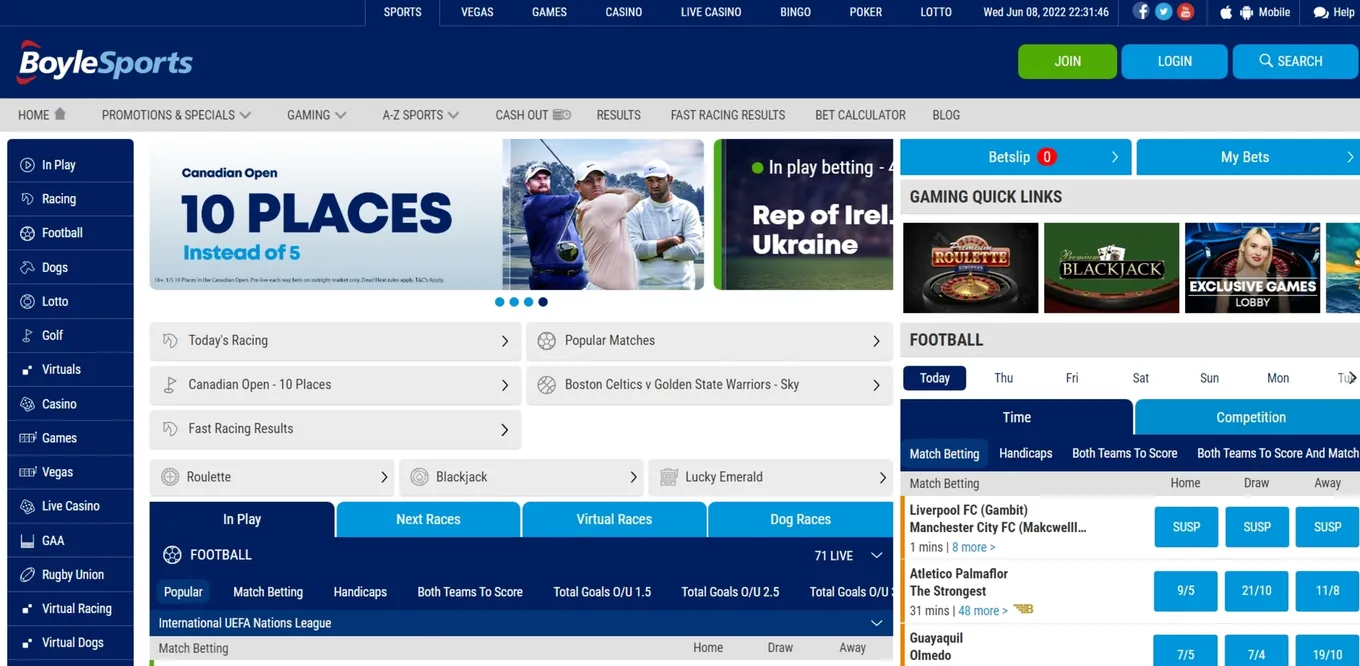The width and height of the screenshot is (1360, 666).
Task: Open the BoyleSports Twitter icon
Action: coord(1163,12)
